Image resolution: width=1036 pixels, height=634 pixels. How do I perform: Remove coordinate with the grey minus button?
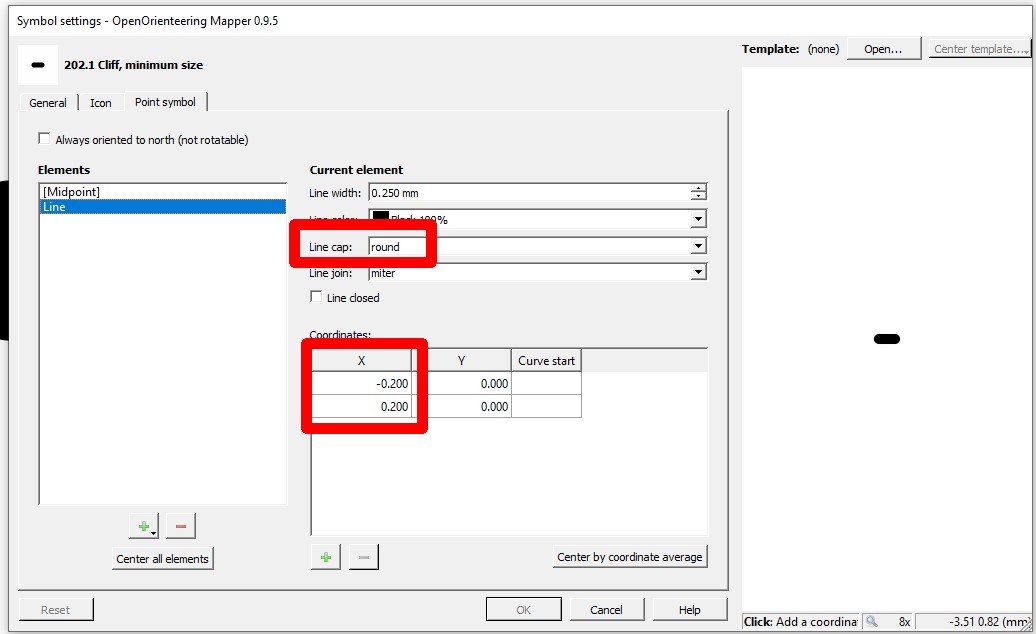(363, 557)
